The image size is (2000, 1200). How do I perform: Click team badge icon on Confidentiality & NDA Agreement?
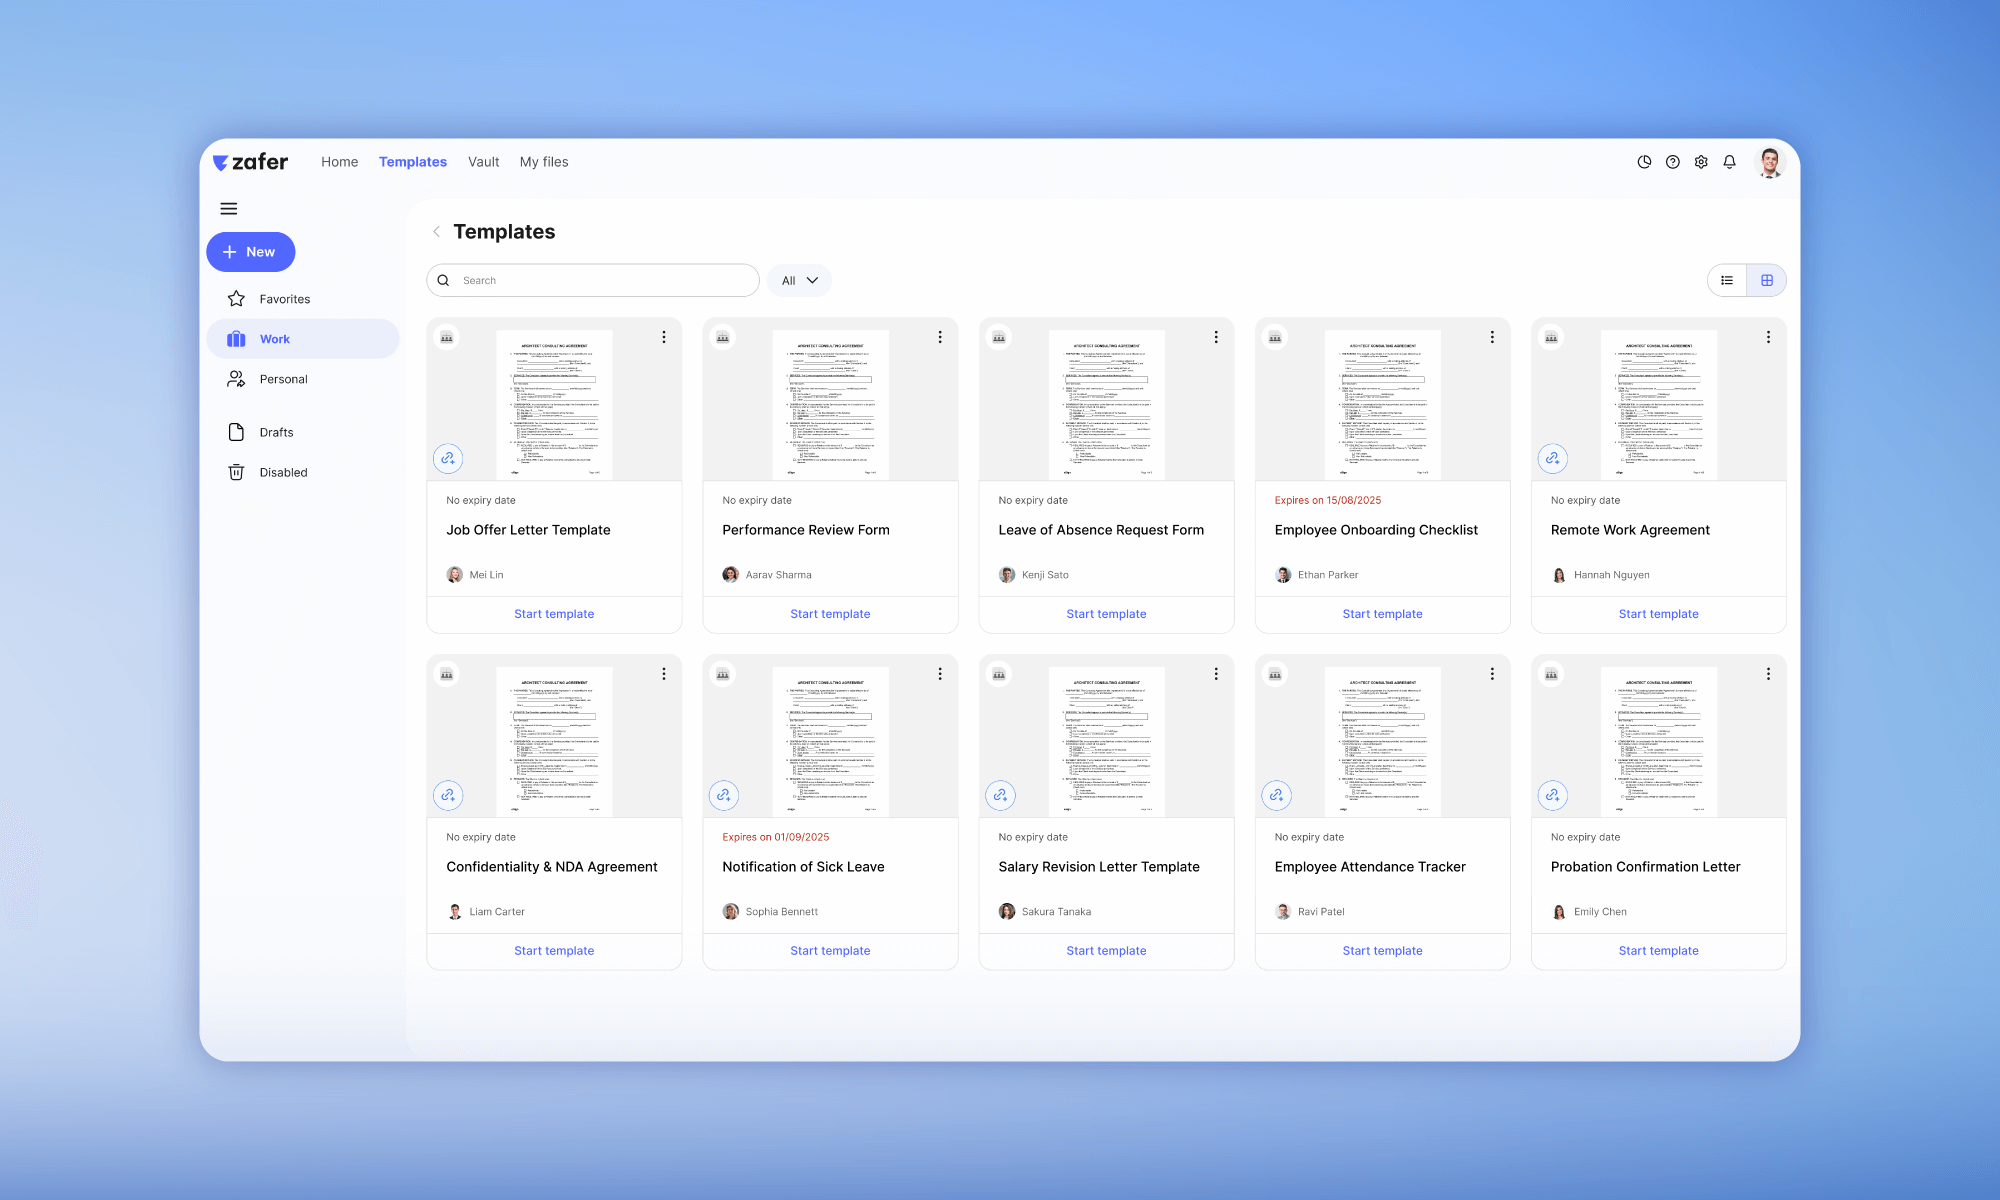coord(447,675)
